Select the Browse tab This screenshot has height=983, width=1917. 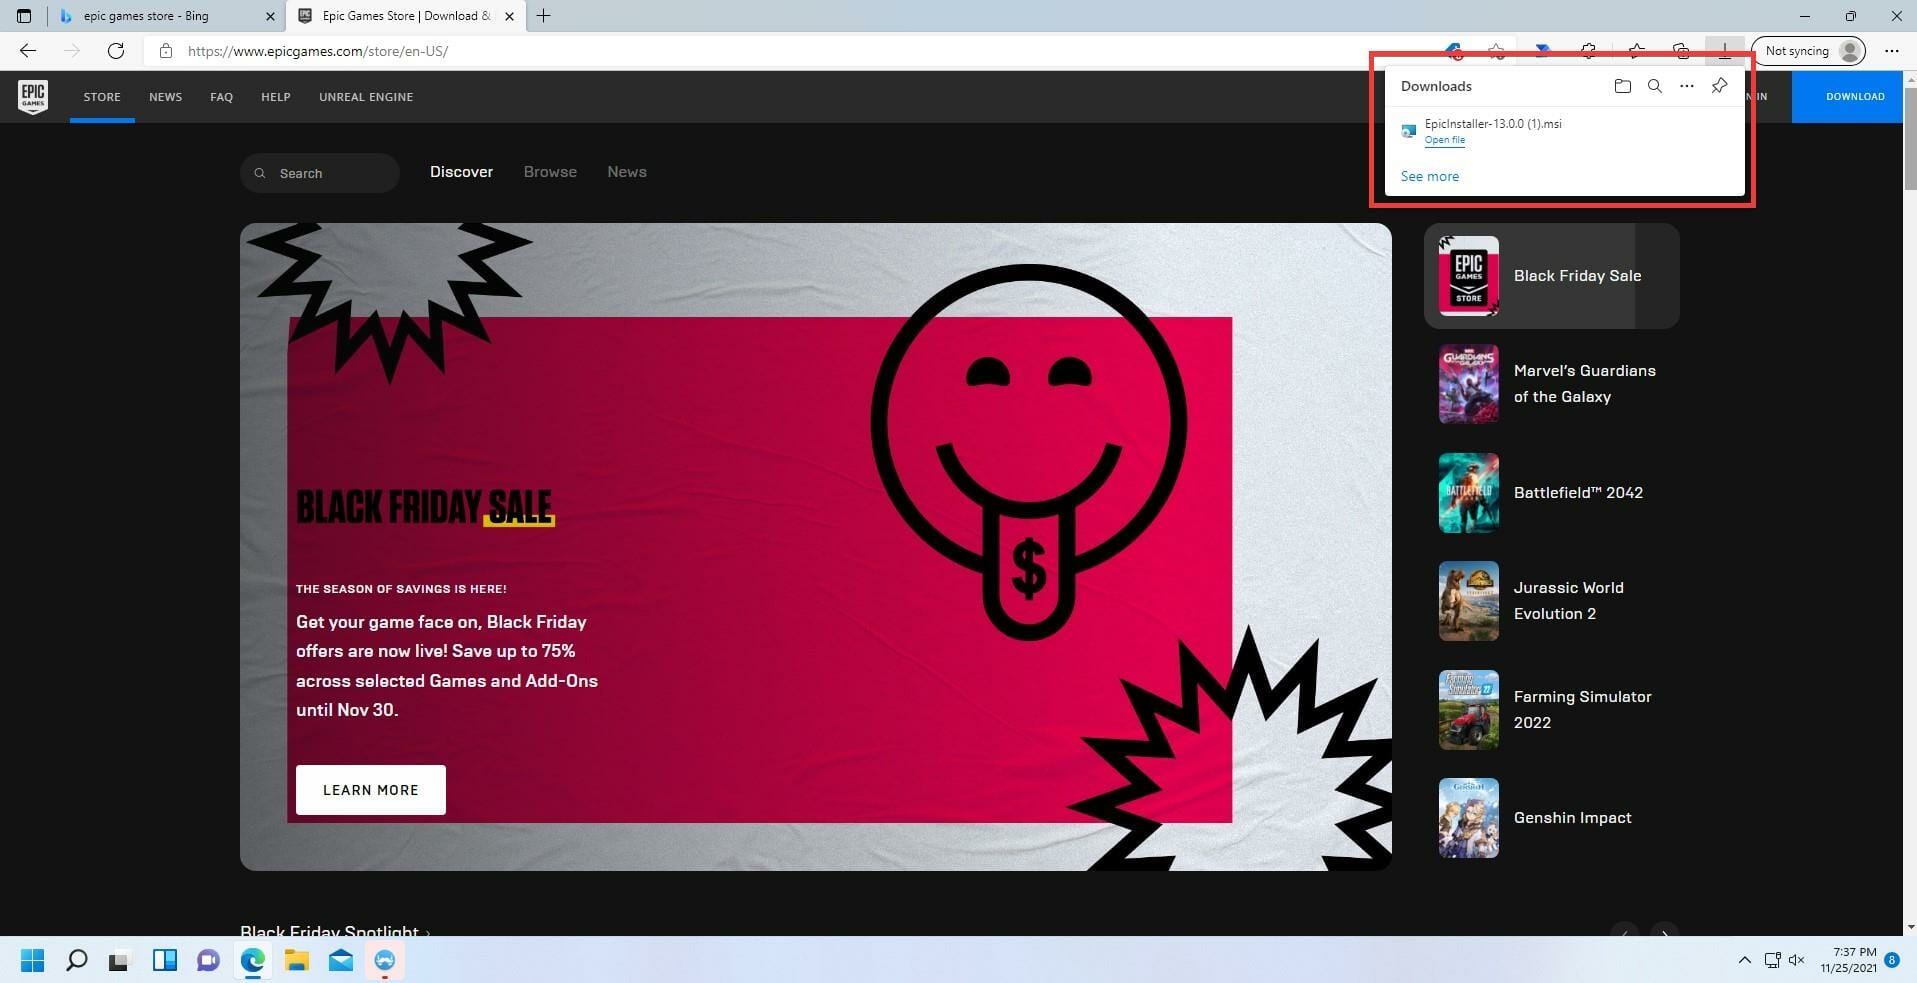(550, 172)
